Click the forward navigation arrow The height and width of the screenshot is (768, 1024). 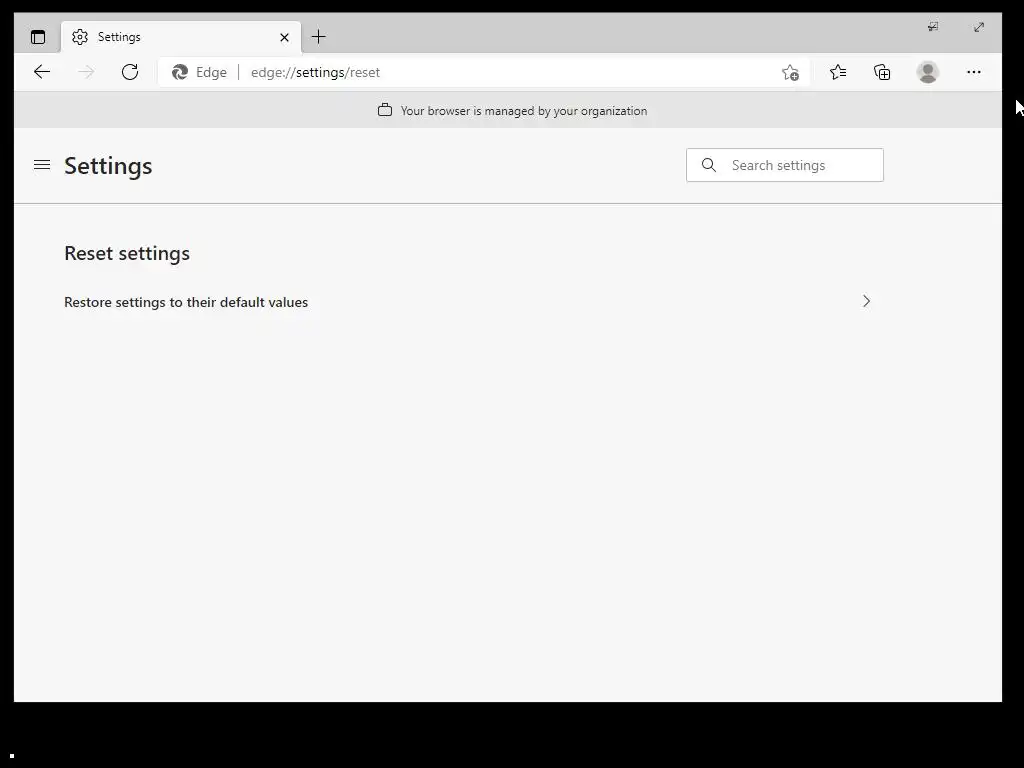point(86,72)
